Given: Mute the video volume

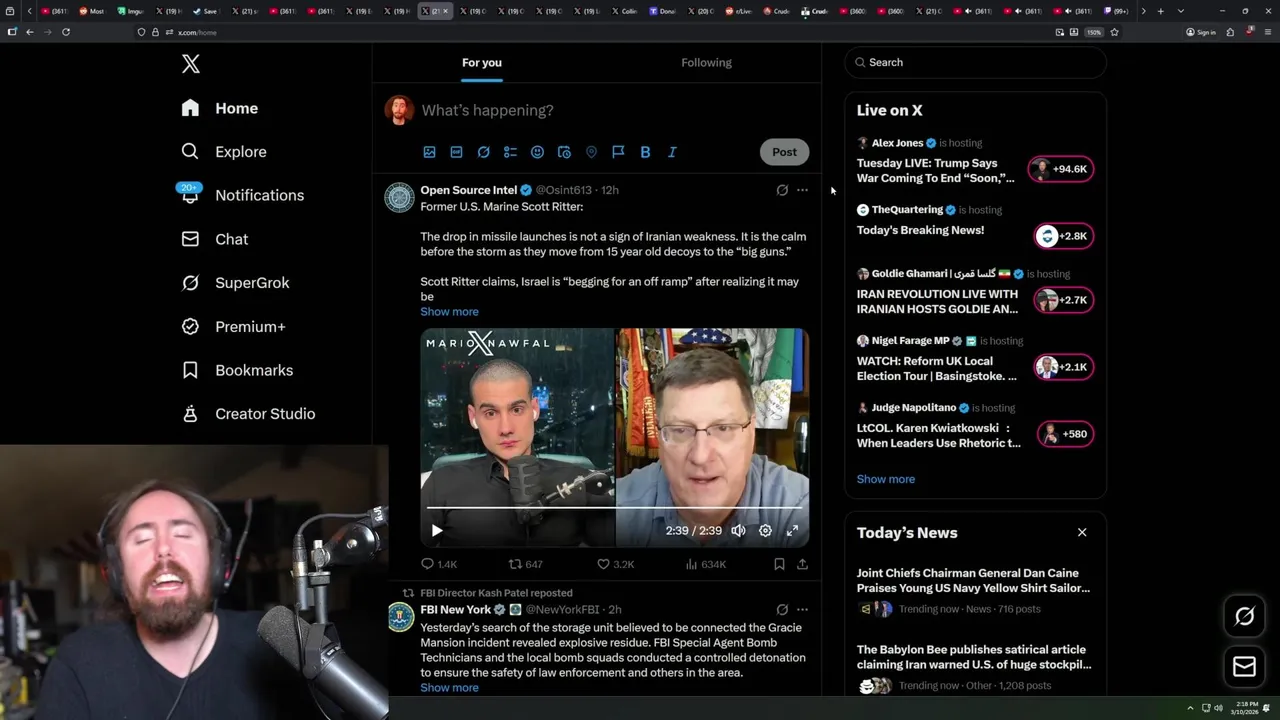Looking at the screenshot, I should coord(738,531).
